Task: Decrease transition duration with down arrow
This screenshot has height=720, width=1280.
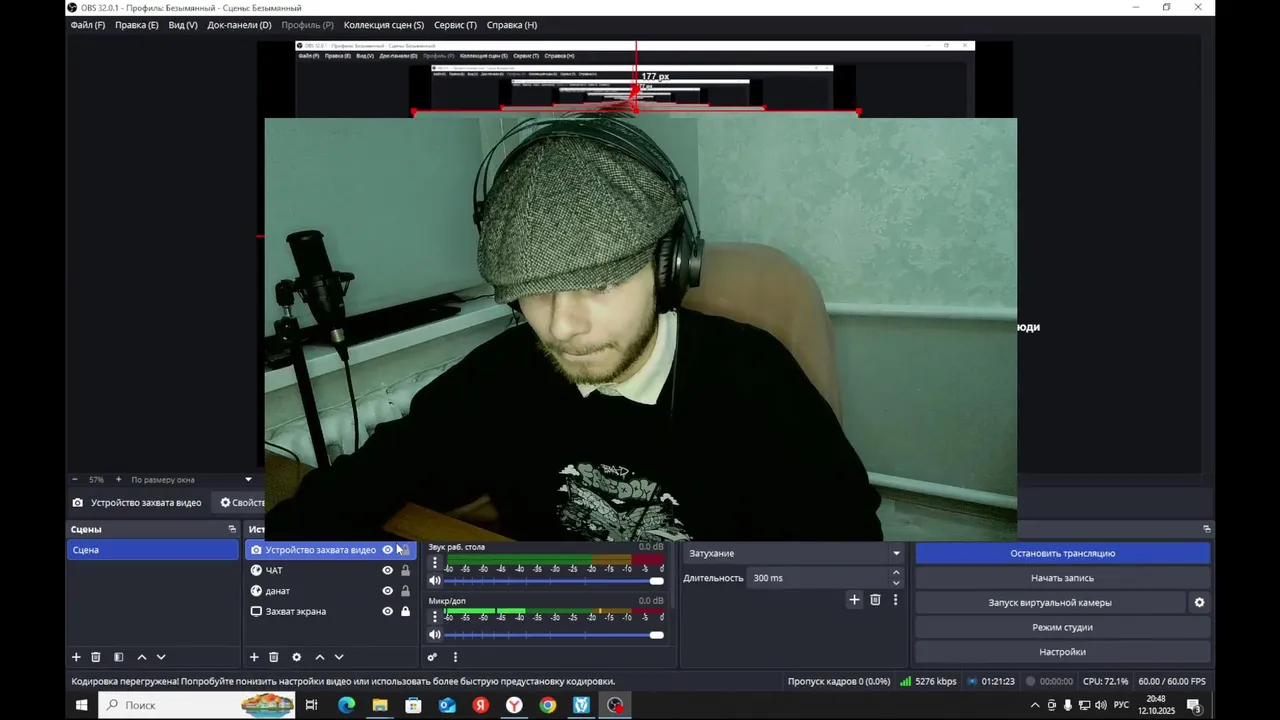Action: 896,583
